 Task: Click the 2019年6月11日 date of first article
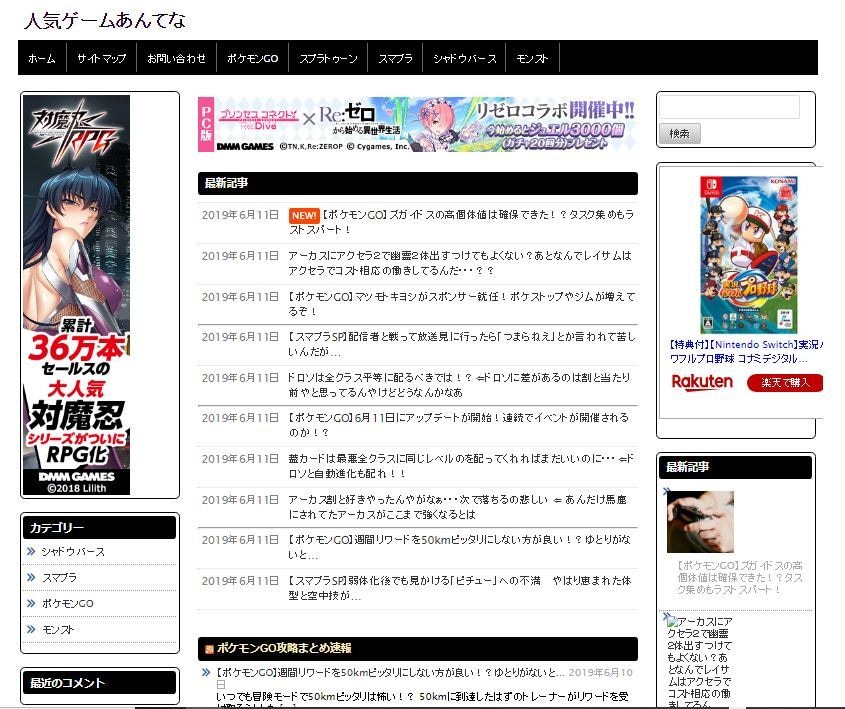[x=240, y=215]
